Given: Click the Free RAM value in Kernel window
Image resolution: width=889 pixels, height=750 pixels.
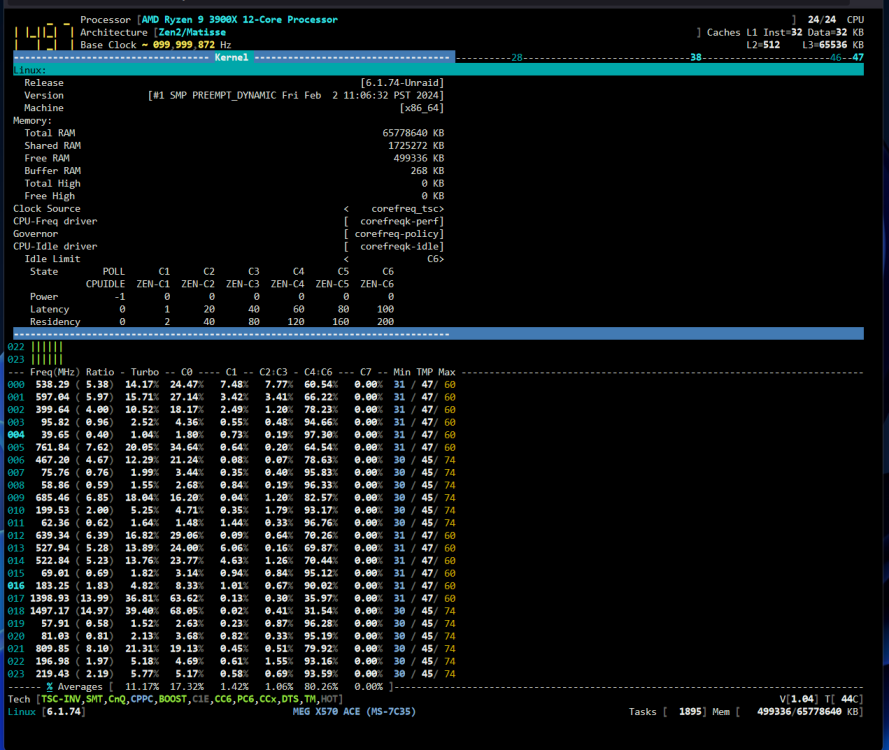Looking at the screenshot, I should 419,158.
